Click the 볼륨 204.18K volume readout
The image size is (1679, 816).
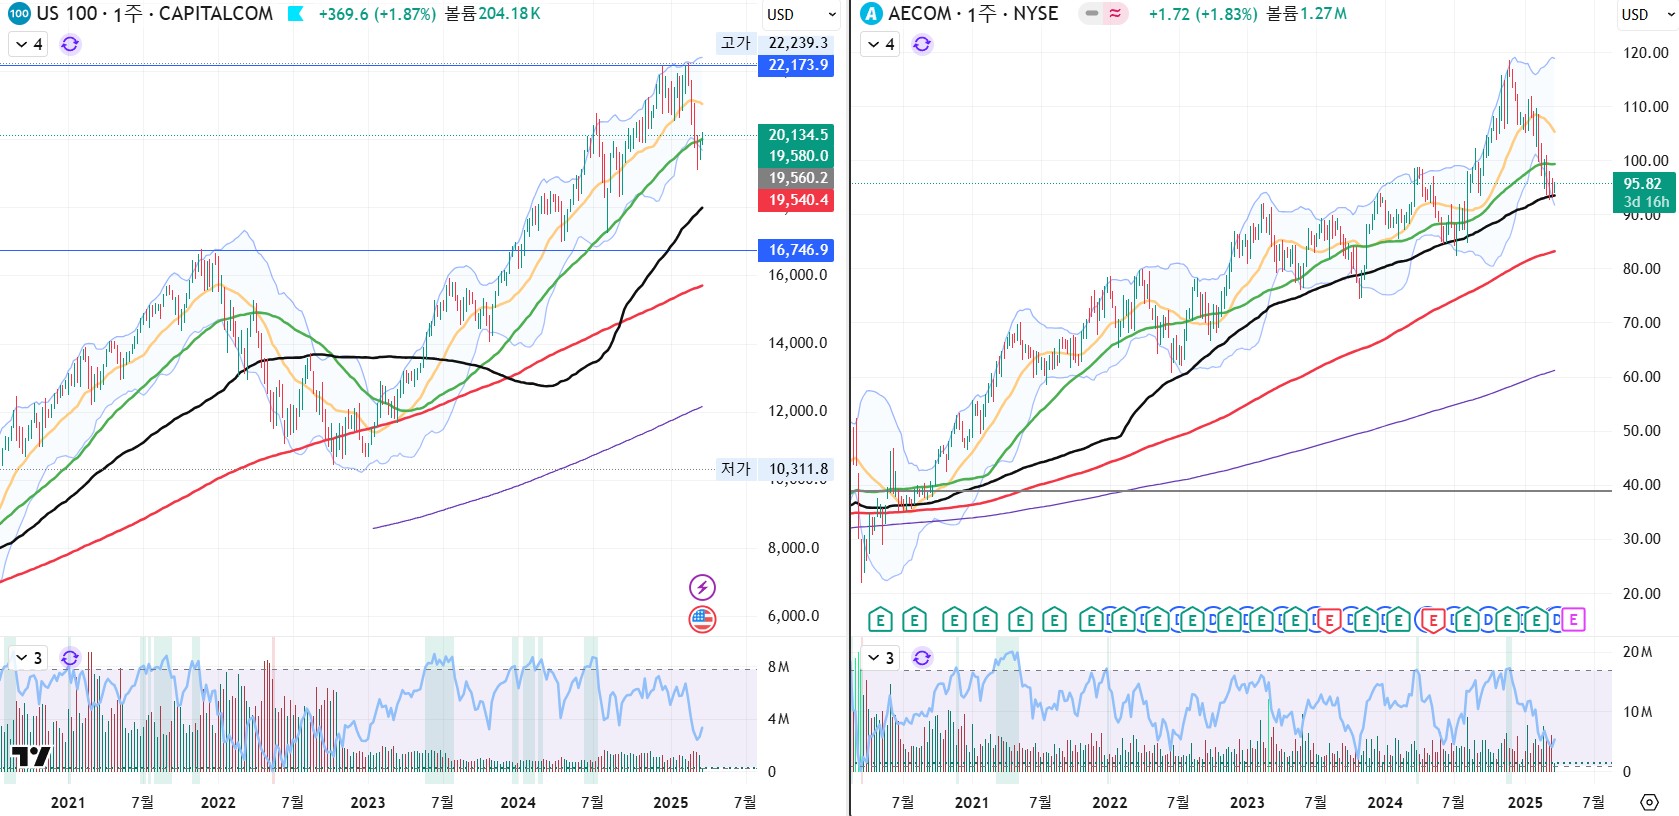click(493, 14)
